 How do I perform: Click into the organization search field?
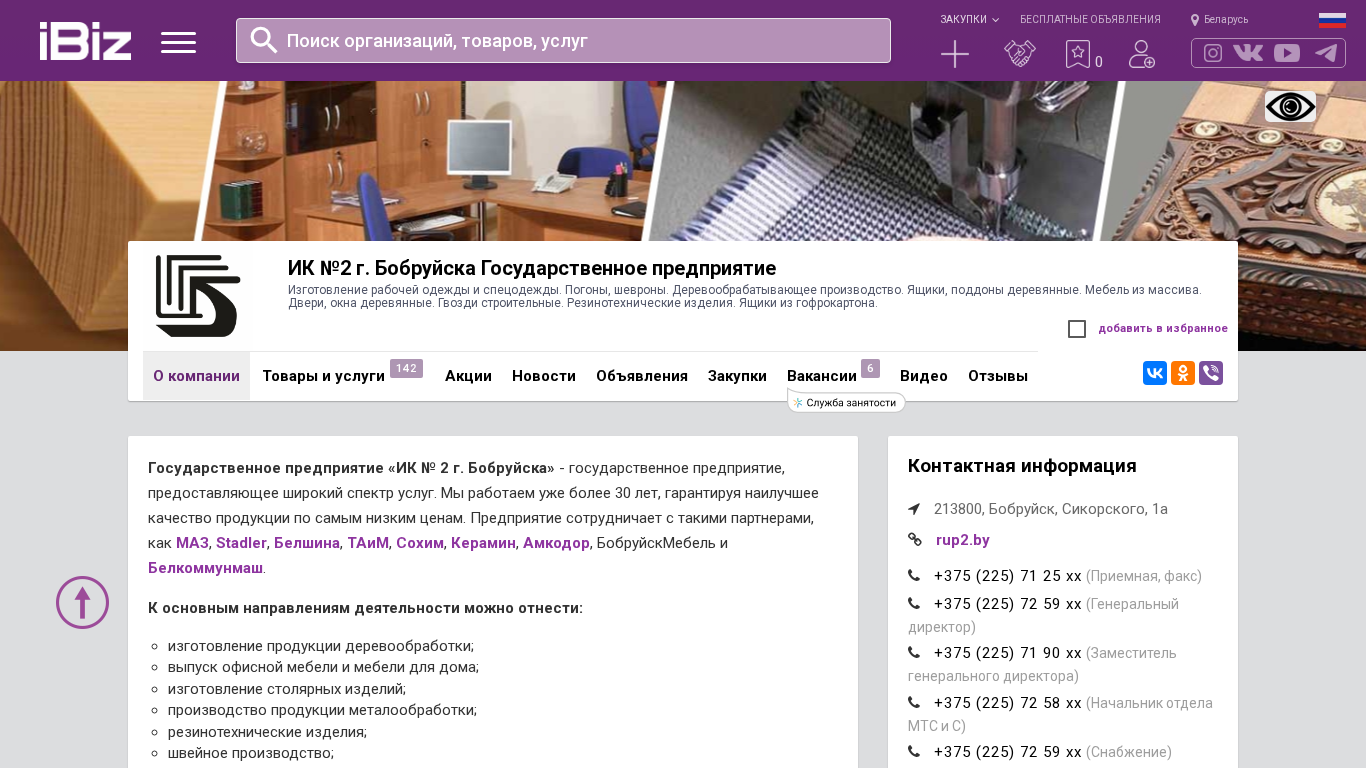(563, 40)
